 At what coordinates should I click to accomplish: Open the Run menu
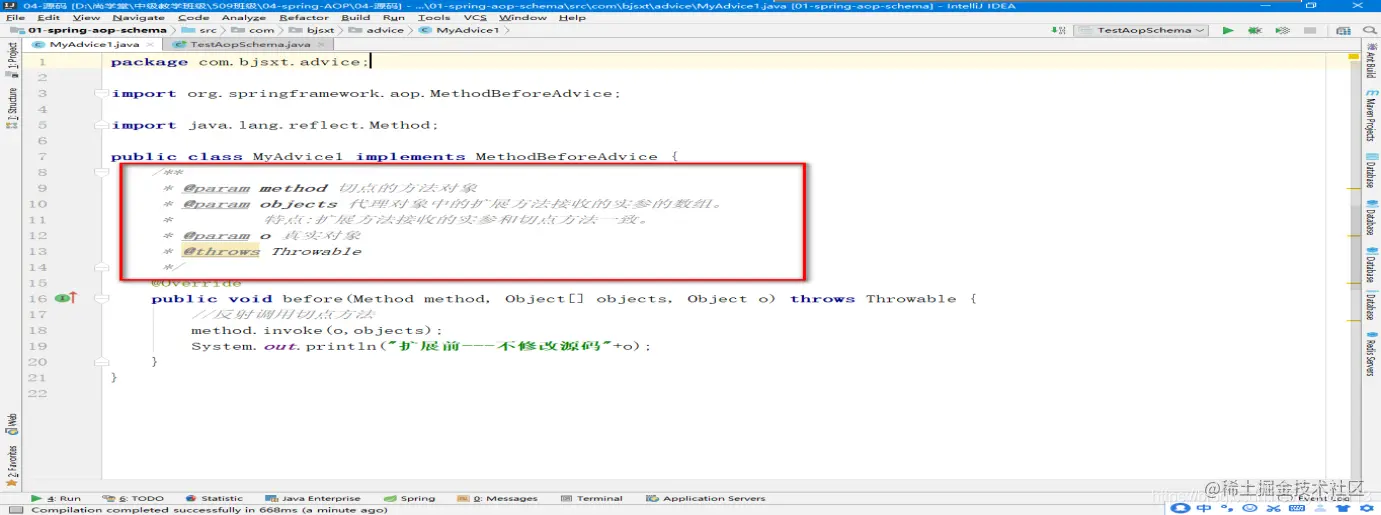(394, 17)
